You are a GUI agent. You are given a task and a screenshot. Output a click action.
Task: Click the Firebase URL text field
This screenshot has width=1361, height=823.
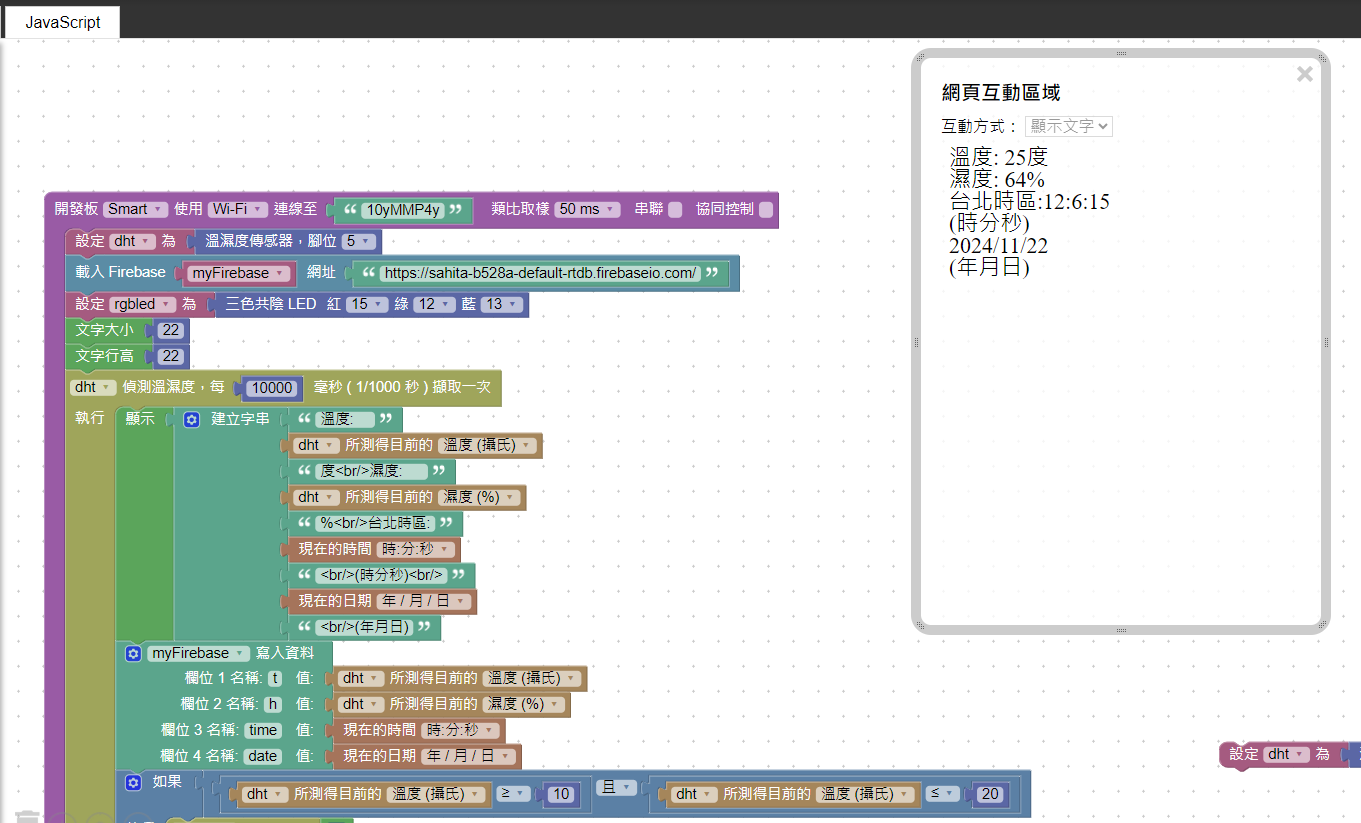[540, 273]
